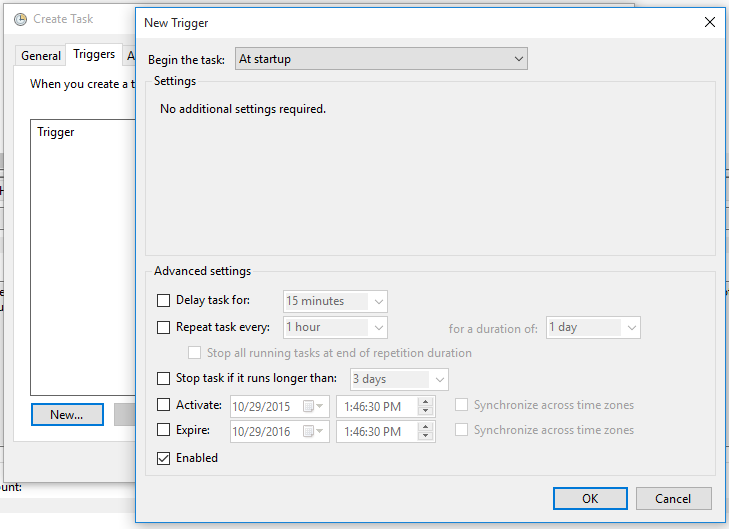Image resolution: width=729 pixels, height=529 pixels.
Task: Select the Triggers tab
Action: tap(94, 54)
